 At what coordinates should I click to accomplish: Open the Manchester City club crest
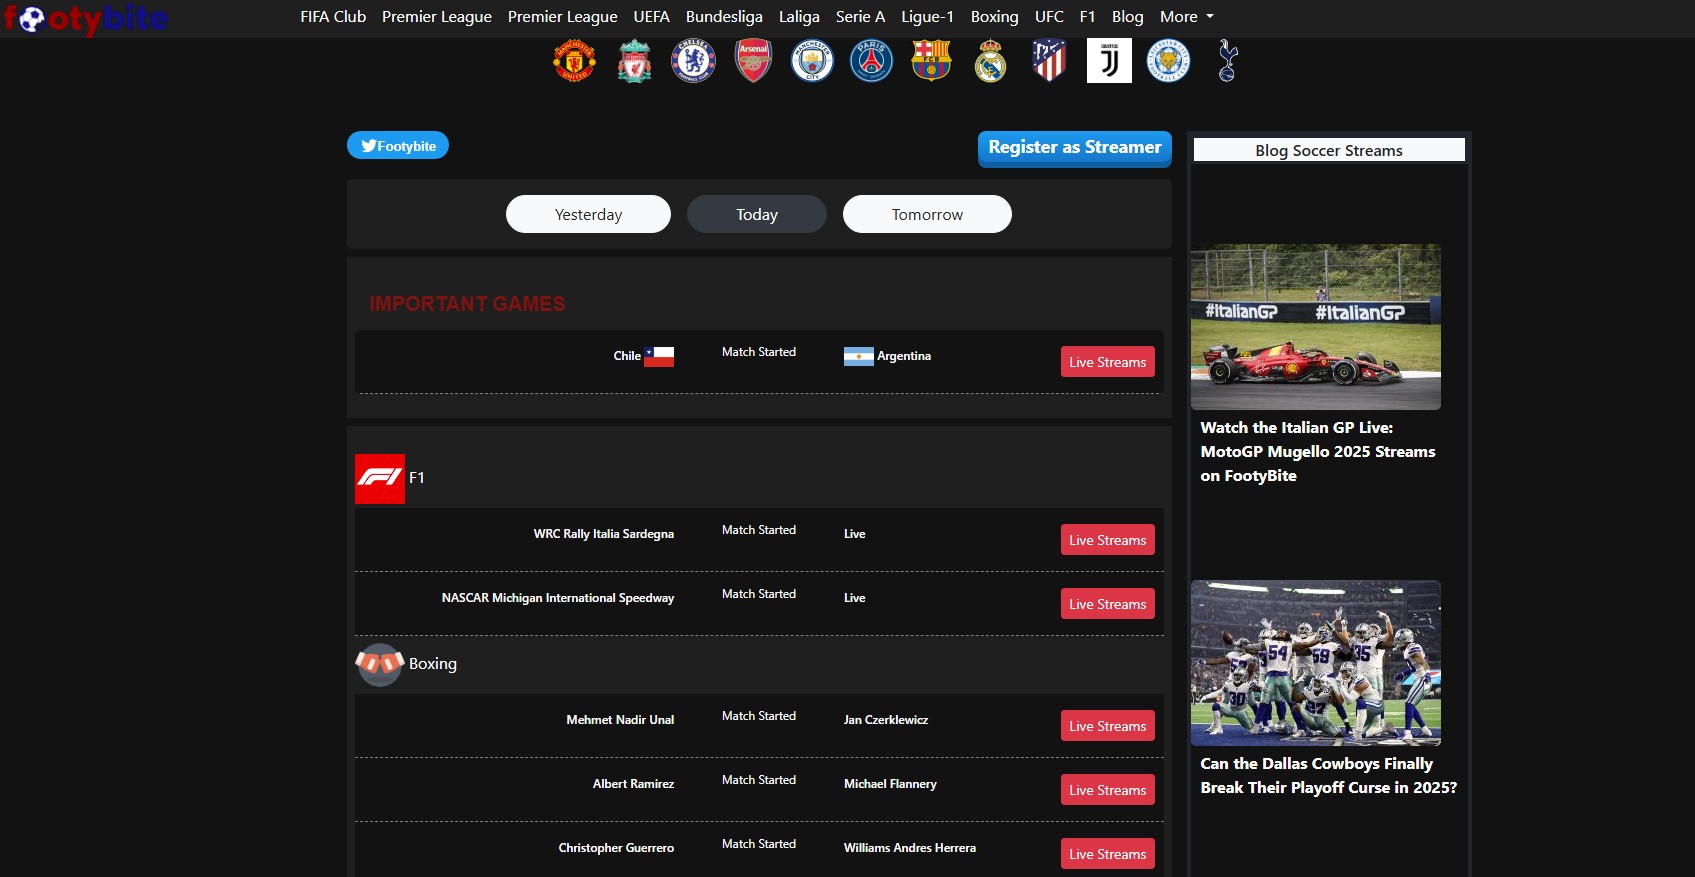812,61
